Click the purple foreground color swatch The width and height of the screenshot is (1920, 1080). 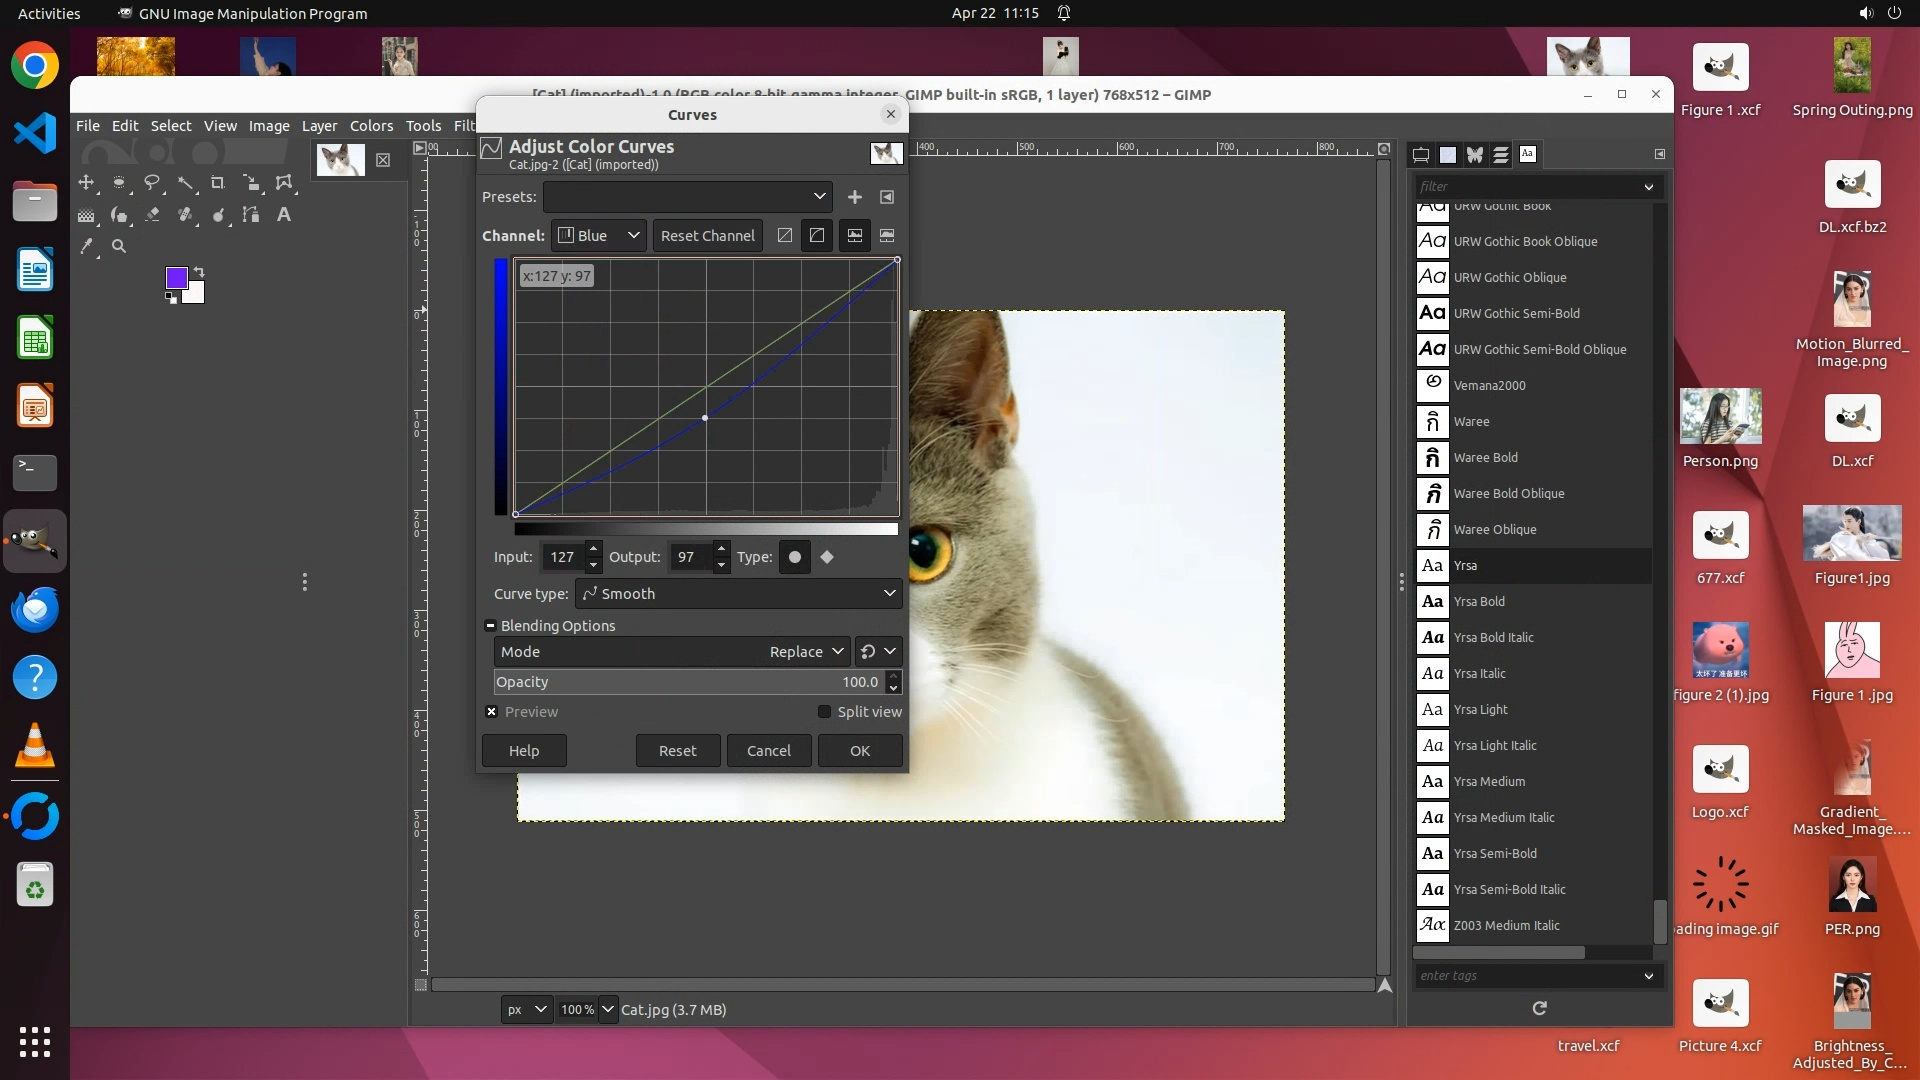coord(176,277)
